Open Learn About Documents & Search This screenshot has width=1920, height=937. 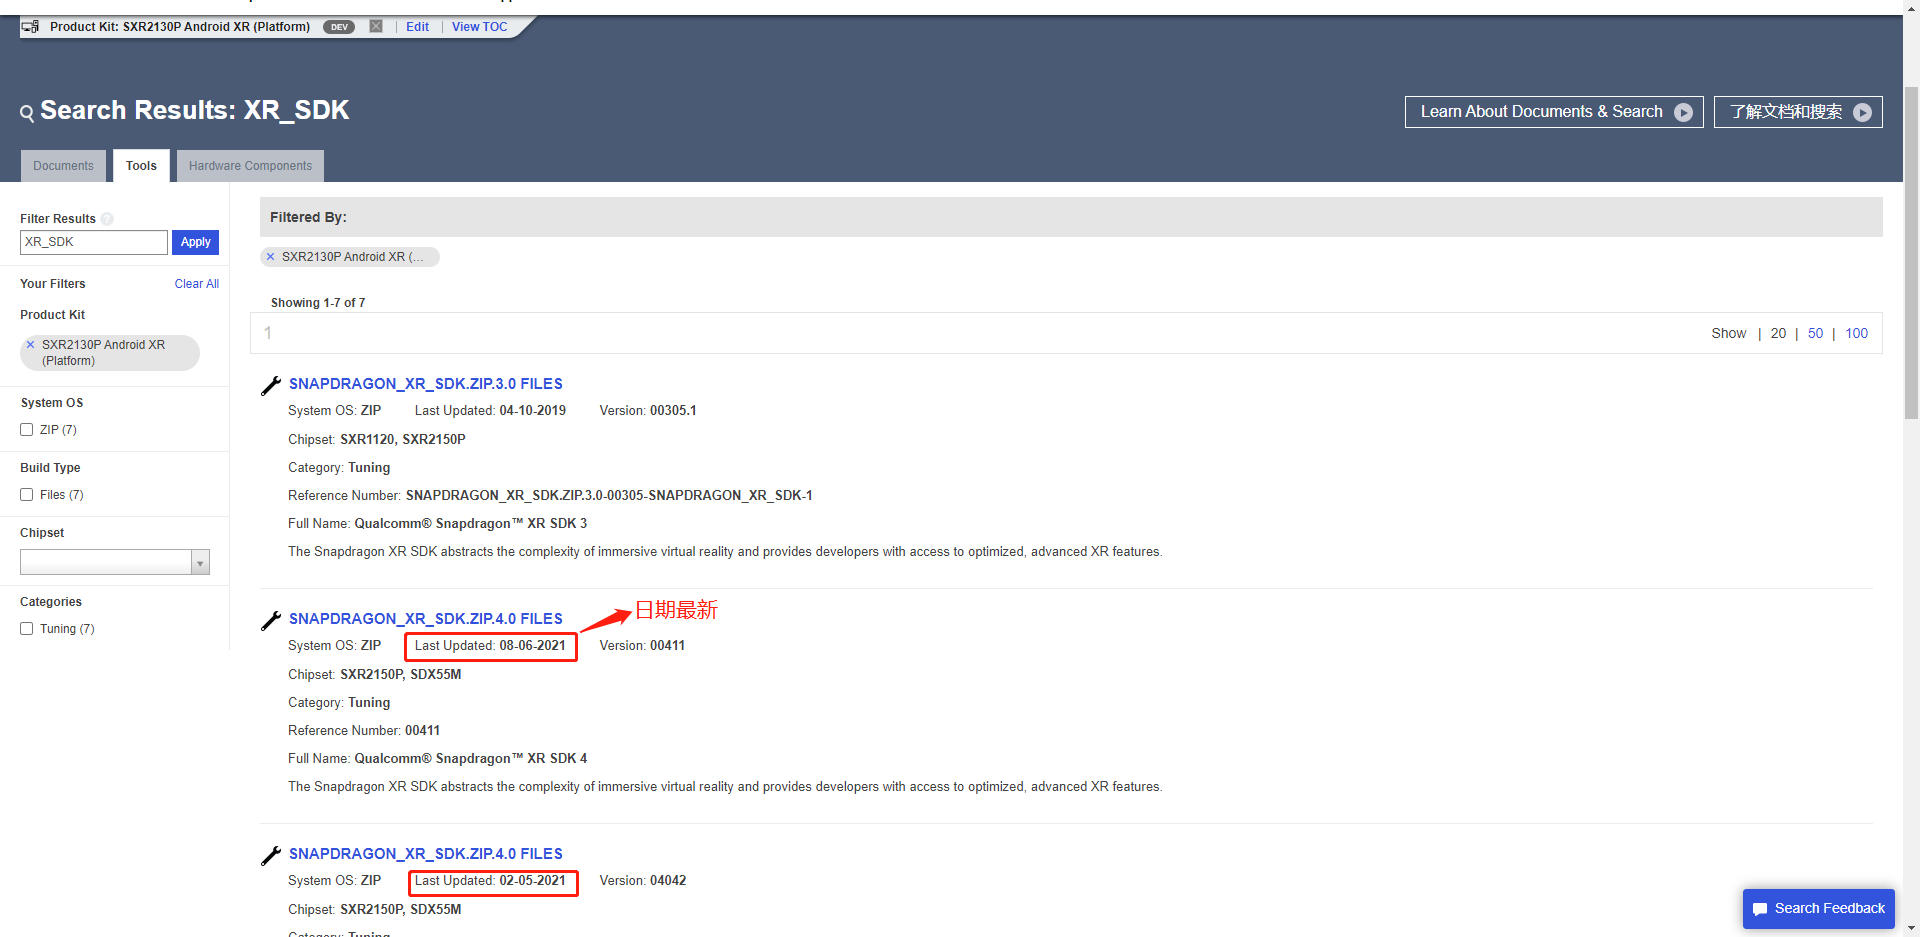[1554, 112]
